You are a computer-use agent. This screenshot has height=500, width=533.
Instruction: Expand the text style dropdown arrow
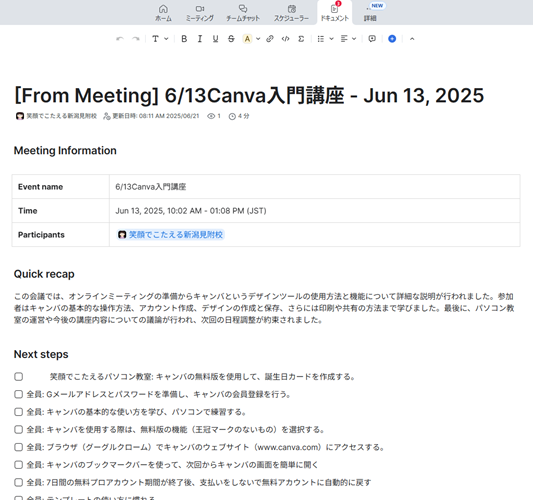coord(166,39)
